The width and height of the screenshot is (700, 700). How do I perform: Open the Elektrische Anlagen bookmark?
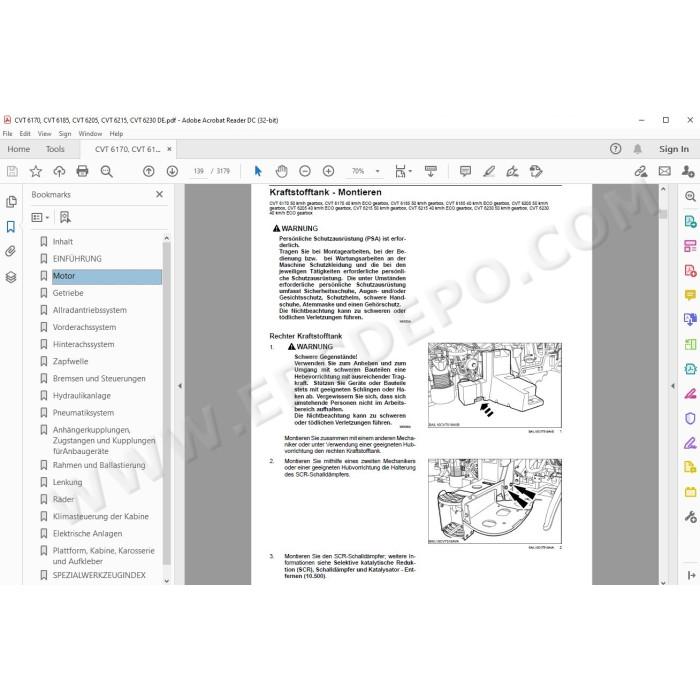[87, 533]
